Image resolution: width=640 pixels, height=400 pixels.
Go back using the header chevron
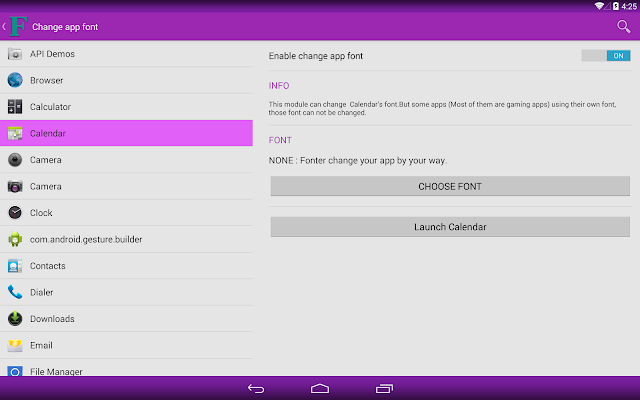coord(4,27)
